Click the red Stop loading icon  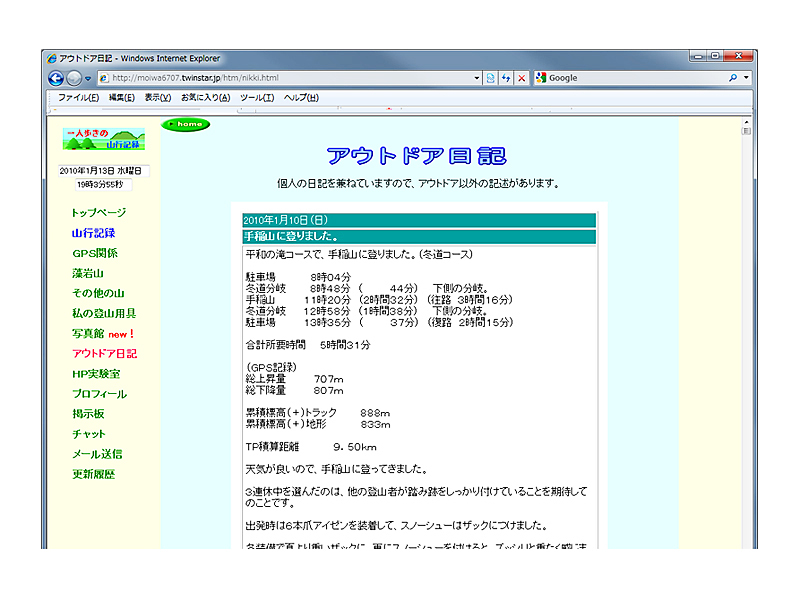point(521,78)
